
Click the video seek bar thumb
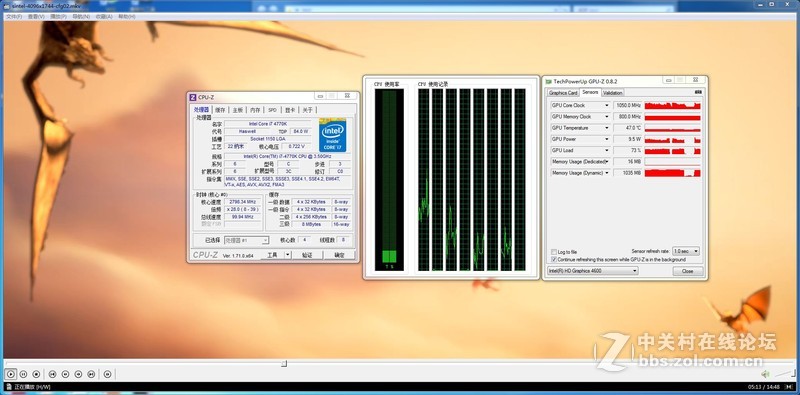(284, 363)
